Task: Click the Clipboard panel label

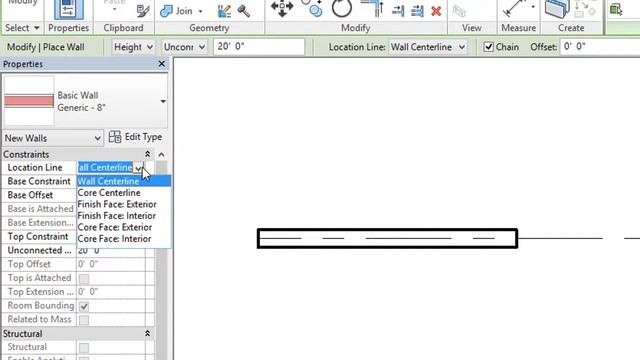Action: 123,28
